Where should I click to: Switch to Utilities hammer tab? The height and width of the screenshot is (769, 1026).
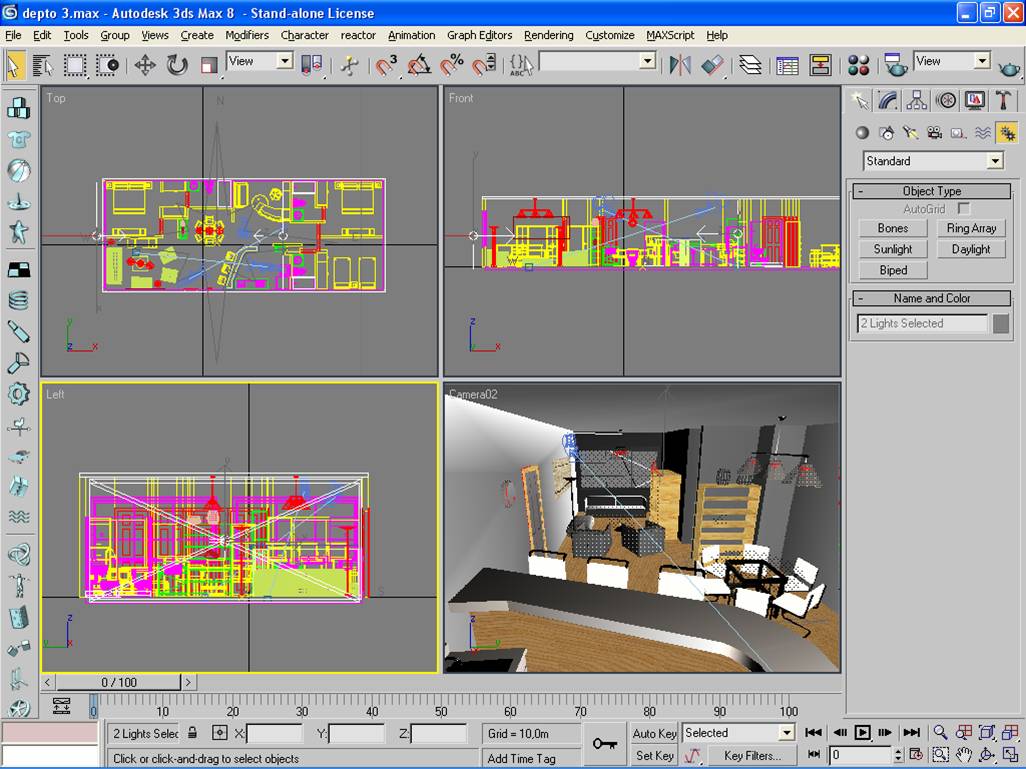point(1003,100)
